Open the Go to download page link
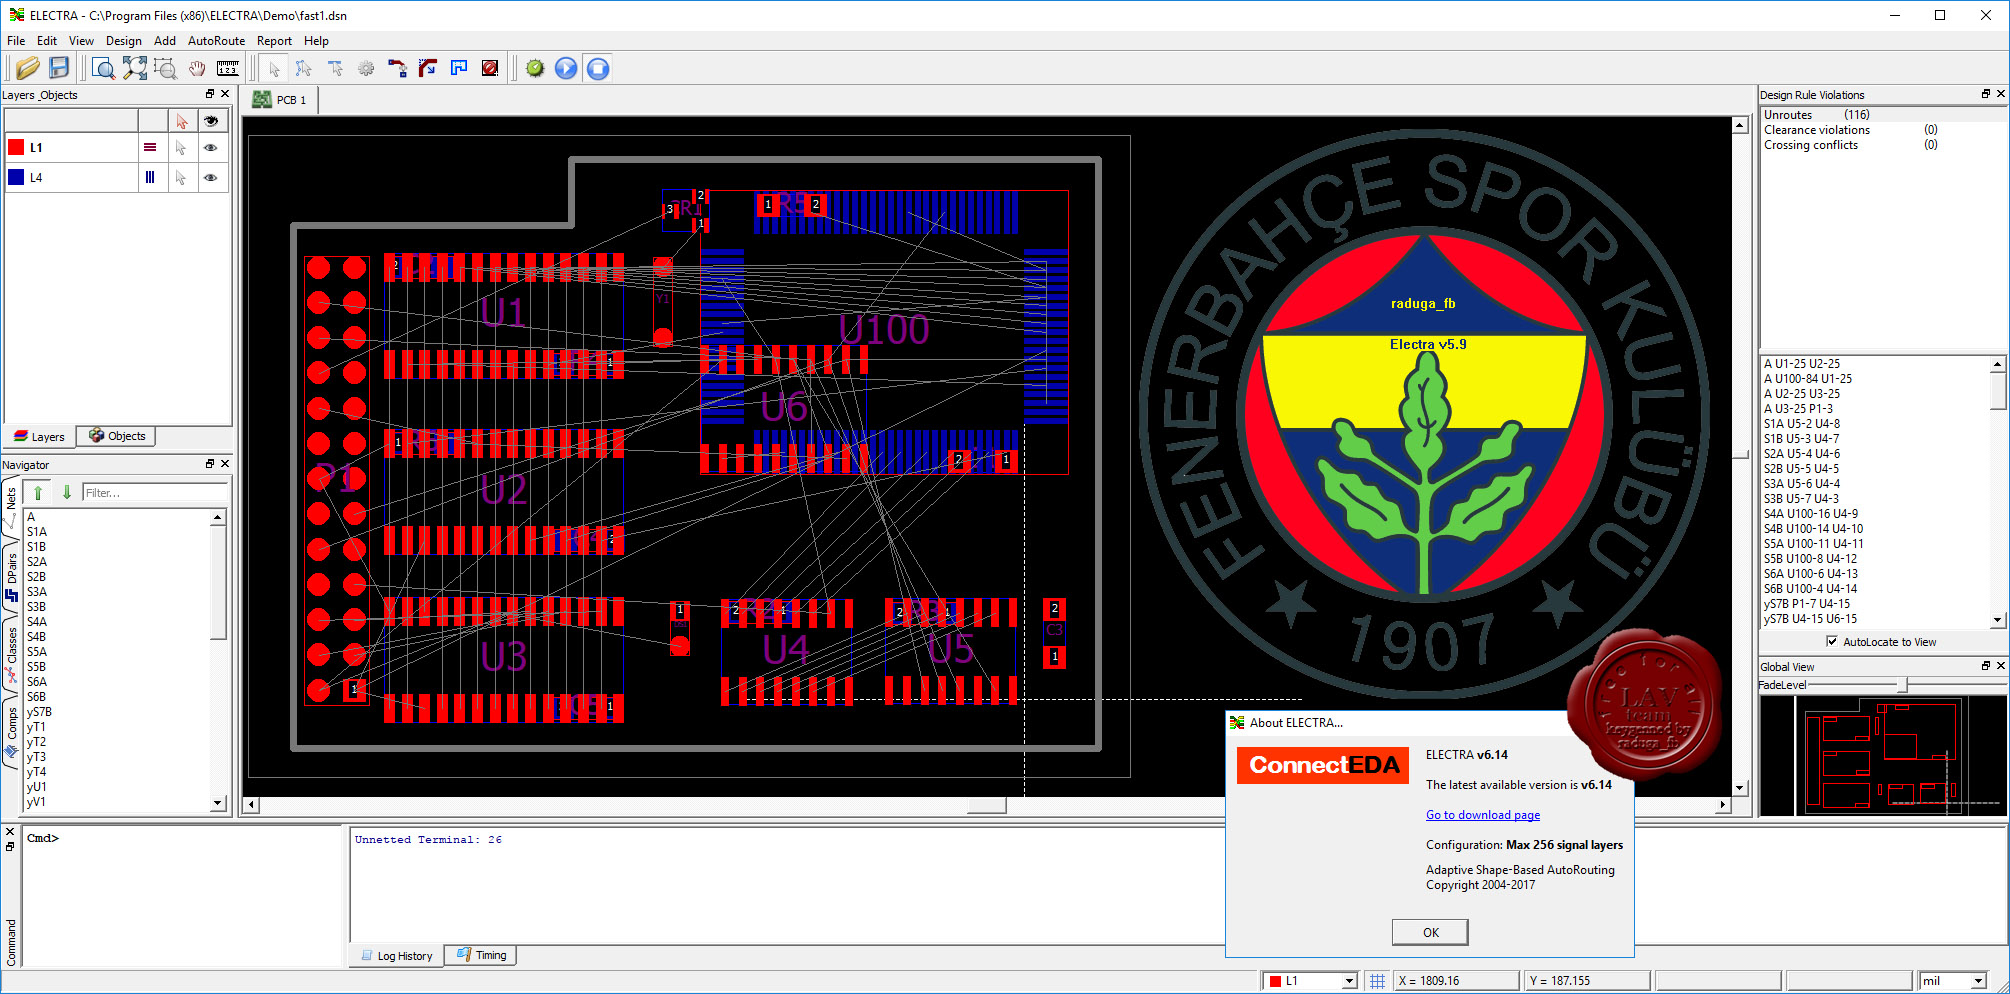 pos(1483,815)
